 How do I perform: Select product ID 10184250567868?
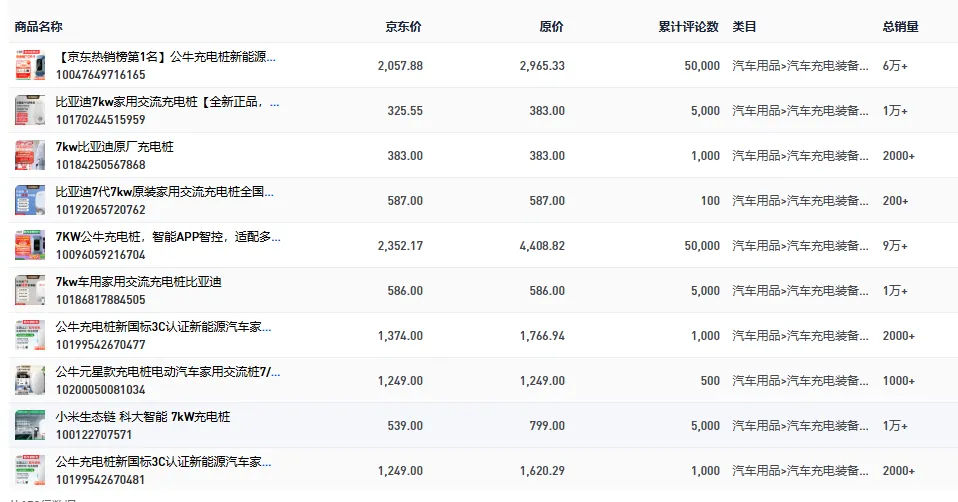101,165
